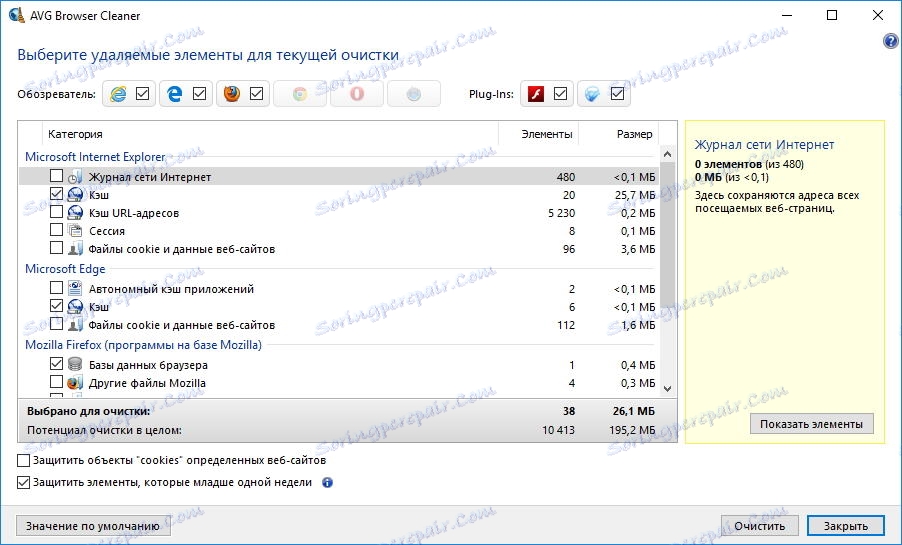This screenshot has height=545, width=902.
Task: Click the Закрыть button
Action: click(x=846, y=526)
